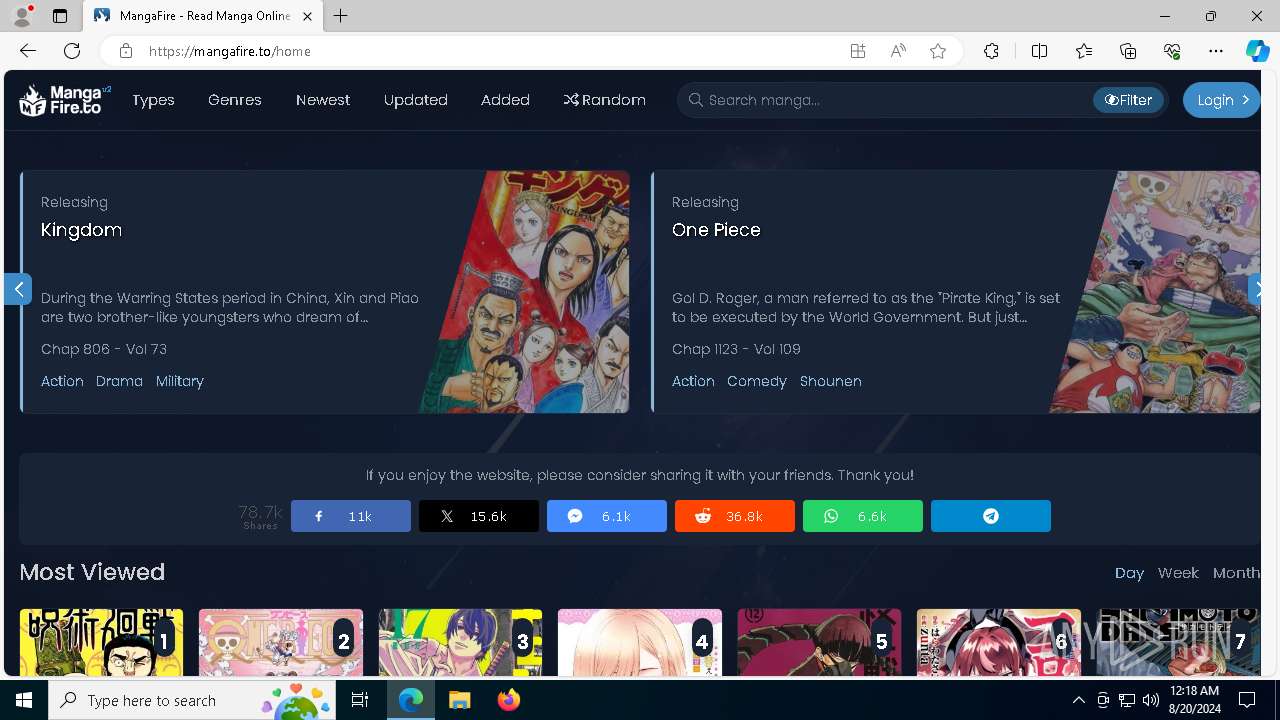Viewport: 1280px width, 720px height.
Task: Click the address bar URL
Action: (230, 51)
